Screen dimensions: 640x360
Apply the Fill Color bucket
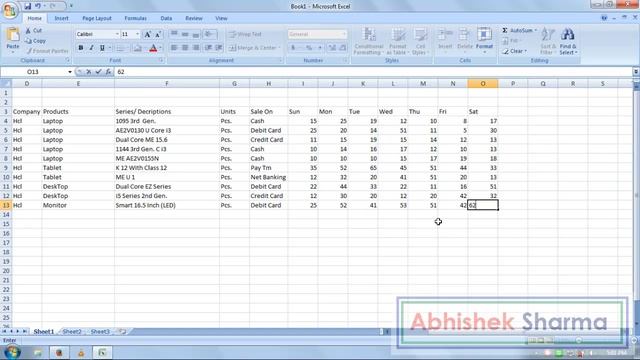[138, 48]
